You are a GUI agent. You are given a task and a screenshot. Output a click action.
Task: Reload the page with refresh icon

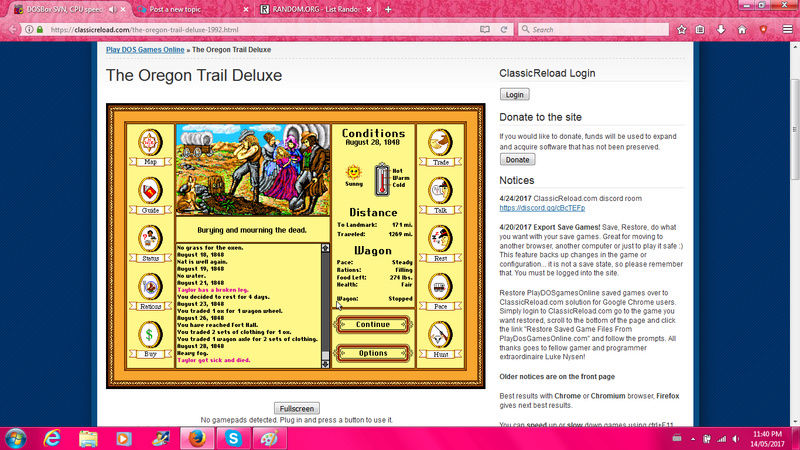504,30
